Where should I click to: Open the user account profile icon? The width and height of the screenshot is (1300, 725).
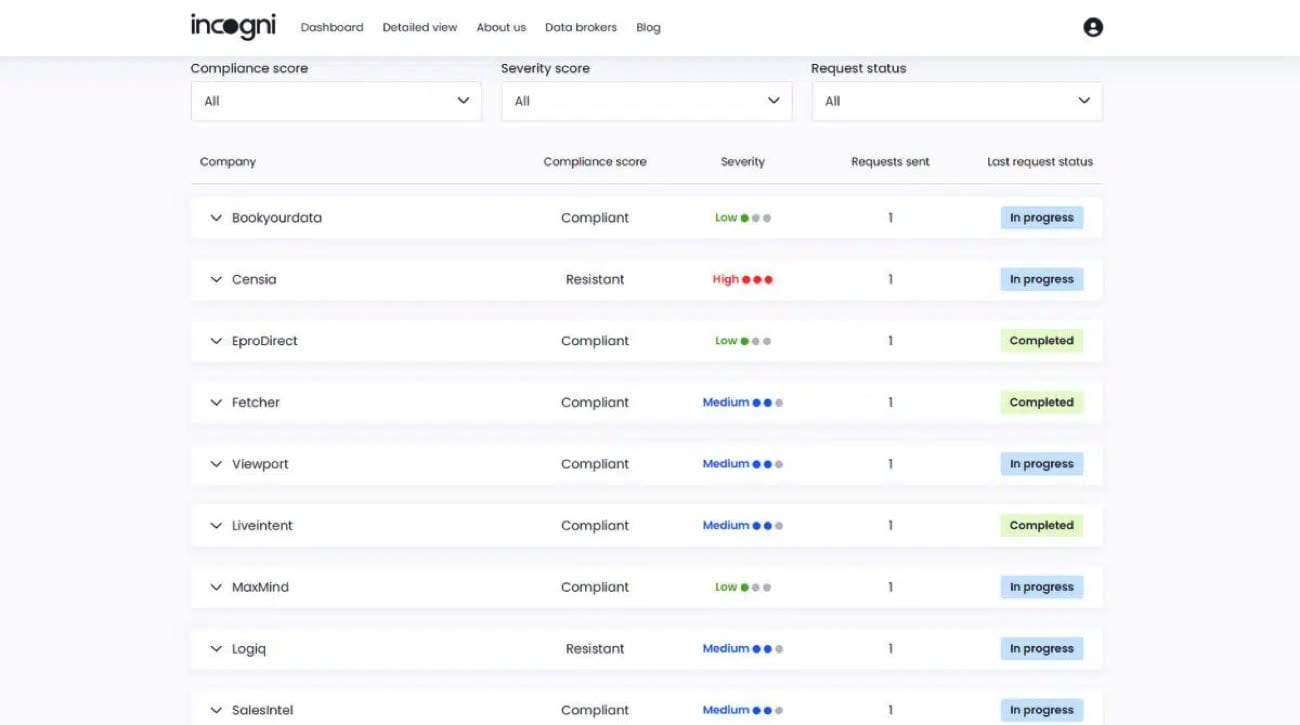[x=1093, y=27]
